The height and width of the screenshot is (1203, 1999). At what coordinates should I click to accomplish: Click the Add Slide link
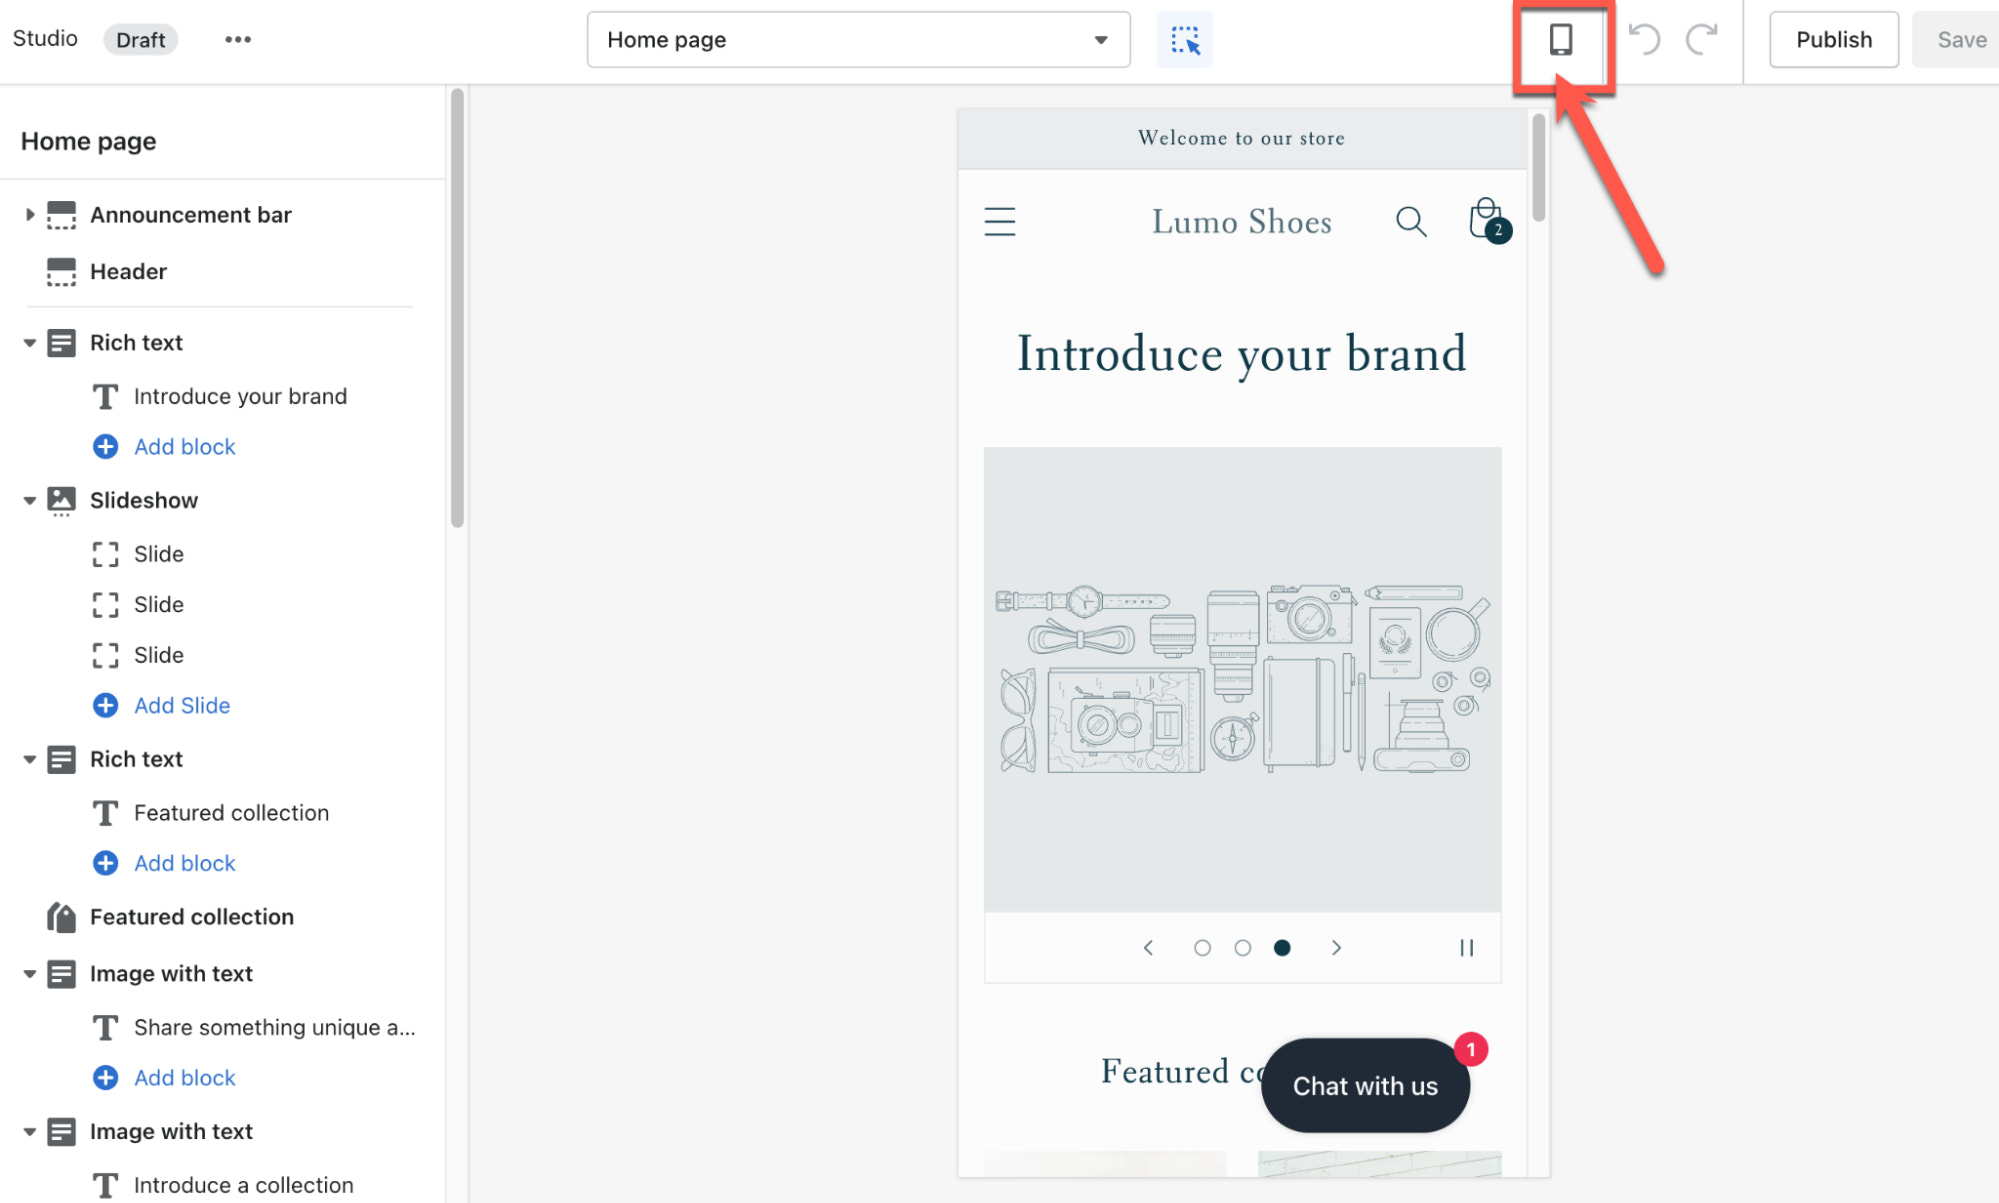coord(181,706)
